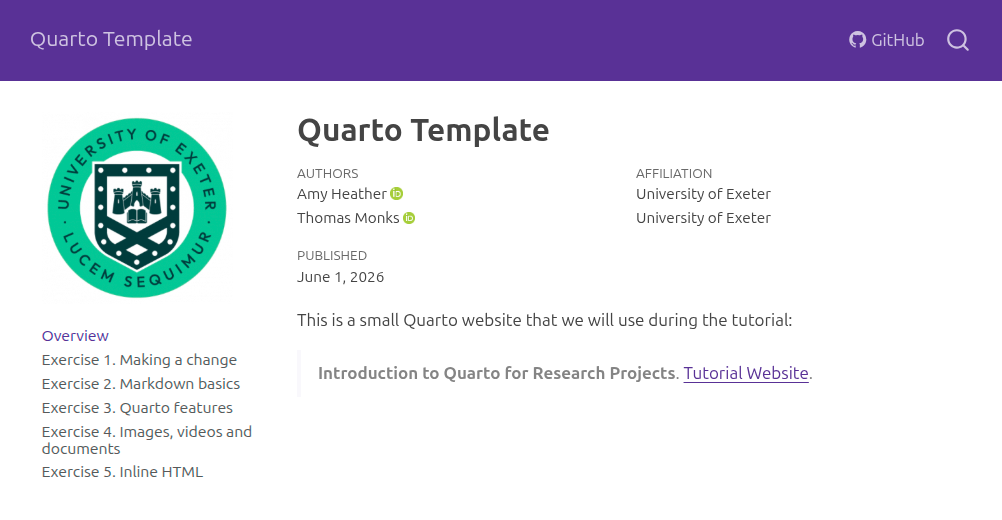Select Overview in the sidebar
Image resolution: width=1002 pixels, height=520 pixels.
coord(75,335)
